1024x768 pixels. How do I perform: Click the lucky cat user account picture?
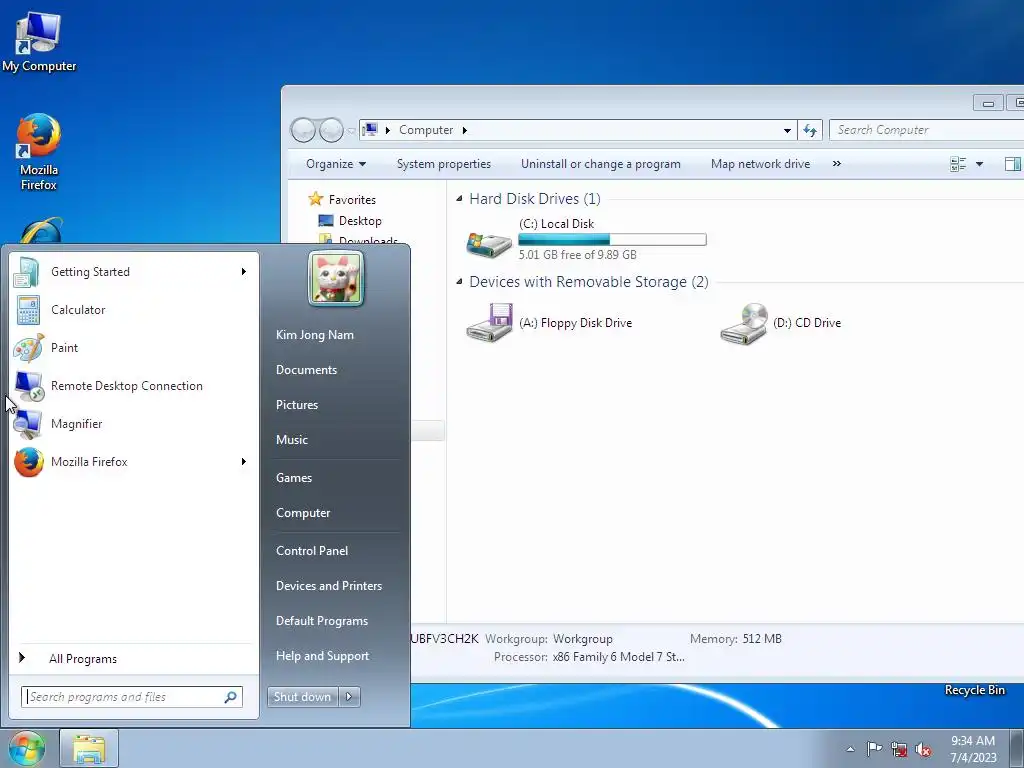(x=336, y=278)
